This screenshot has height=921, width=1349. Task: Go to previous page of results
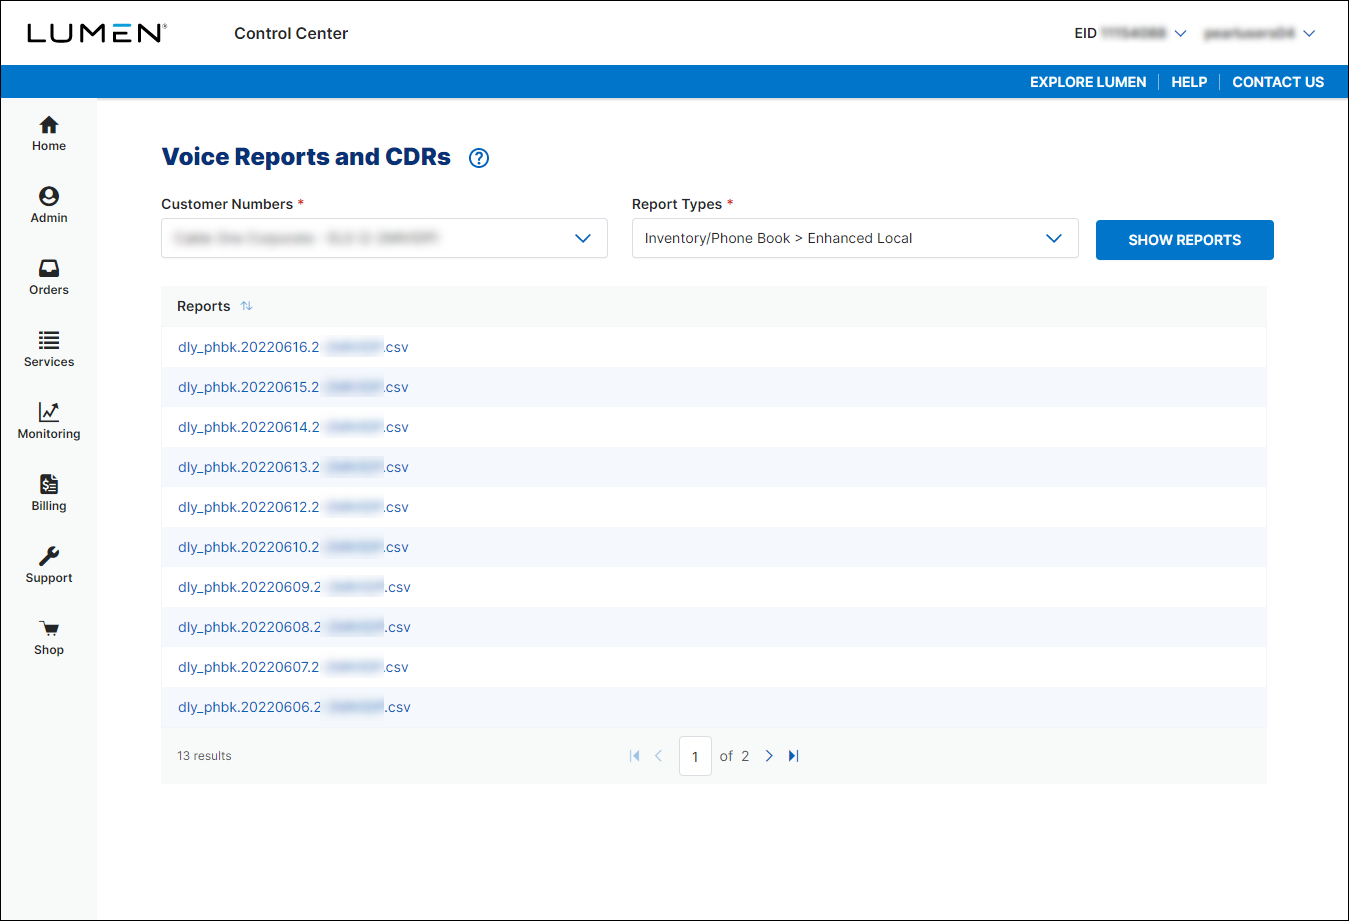pyautogui.click(x=658, y=756)
